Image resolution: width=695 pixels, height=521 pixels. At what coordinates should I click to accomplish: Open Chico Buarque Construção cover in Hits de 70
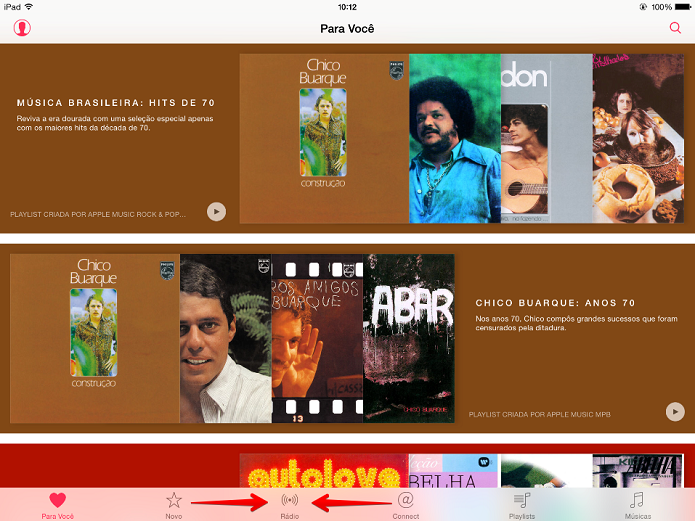point(324,138)
